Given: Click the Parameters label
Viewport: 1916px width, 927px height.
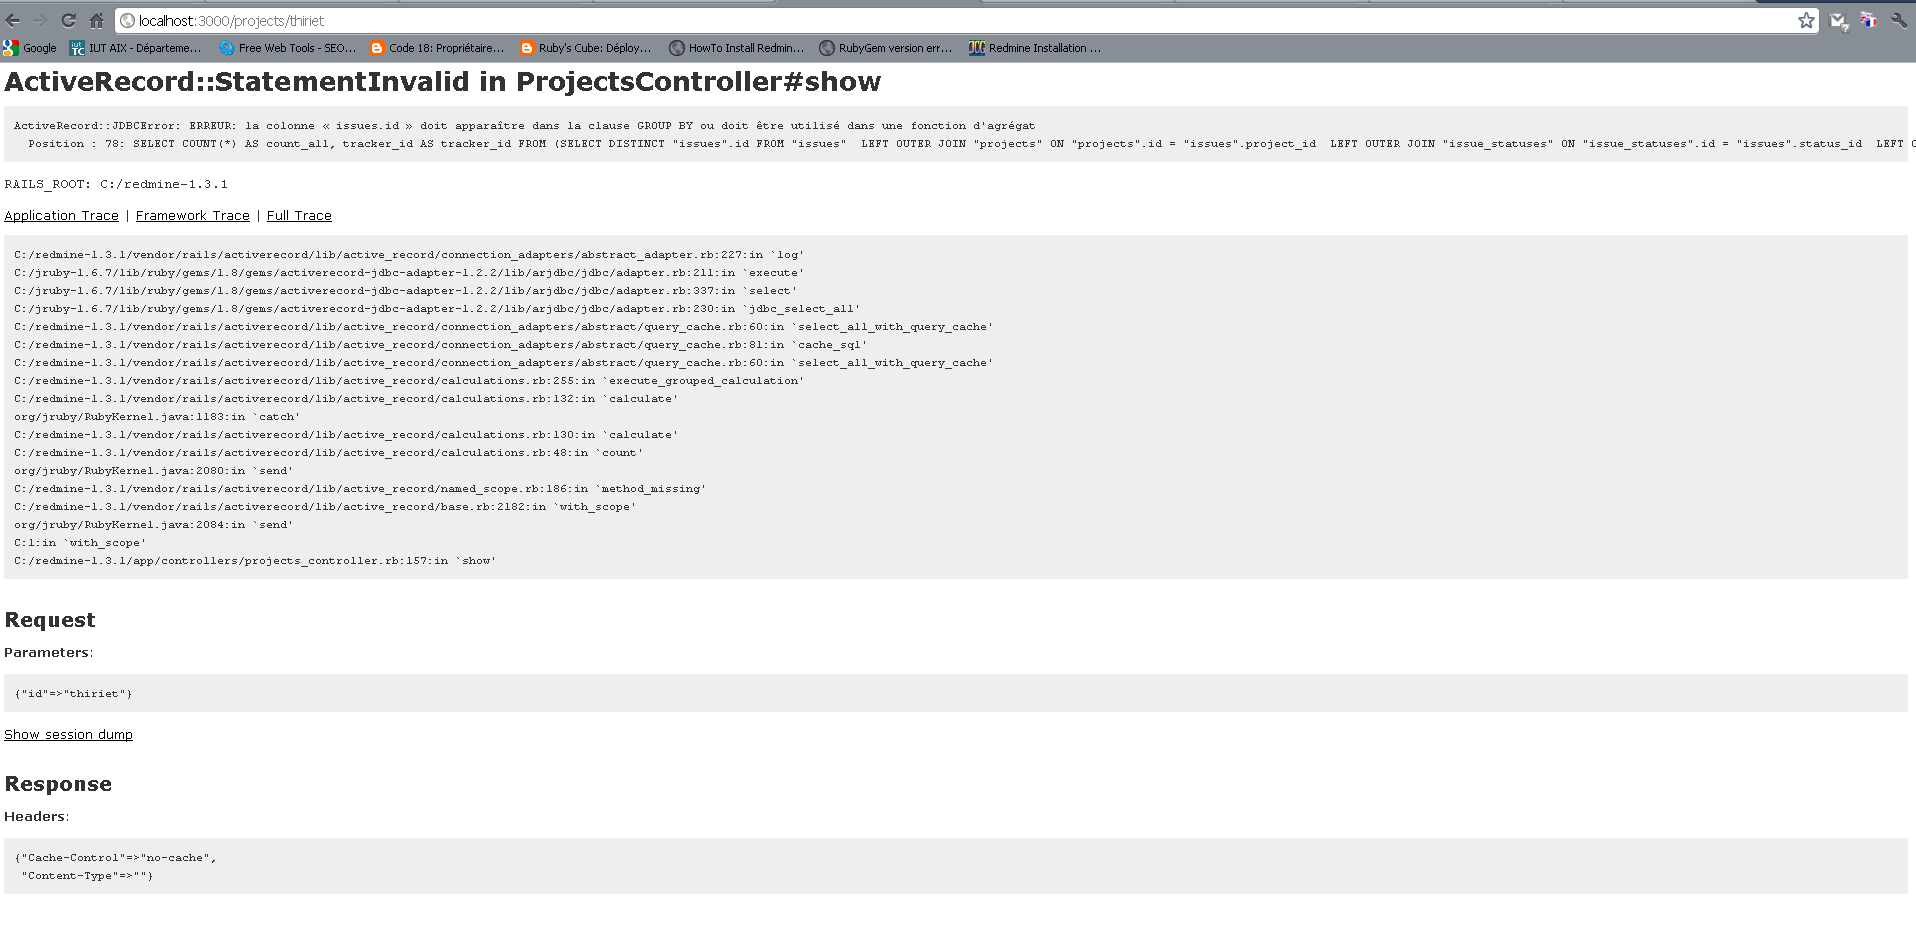Looking at the screenshot, I should [x=48, y=652].
